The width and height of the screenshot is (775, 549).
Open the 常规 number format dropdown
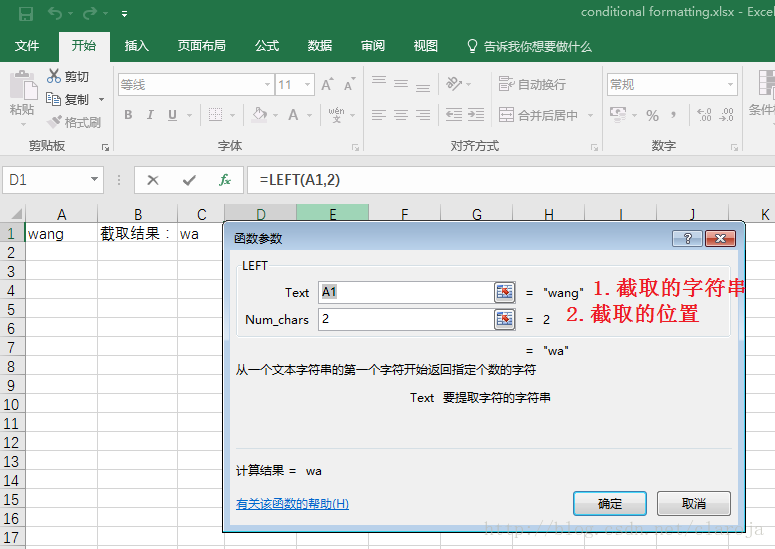pyautogui.click(x=730, y=84)
